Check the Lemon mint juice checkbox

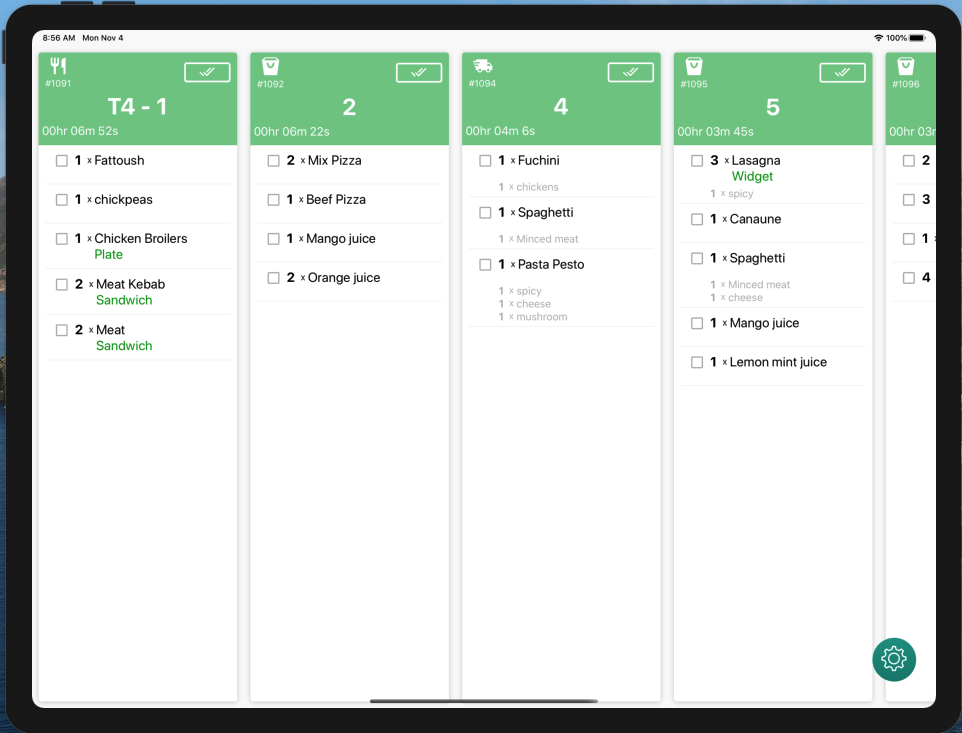(696, 363)
